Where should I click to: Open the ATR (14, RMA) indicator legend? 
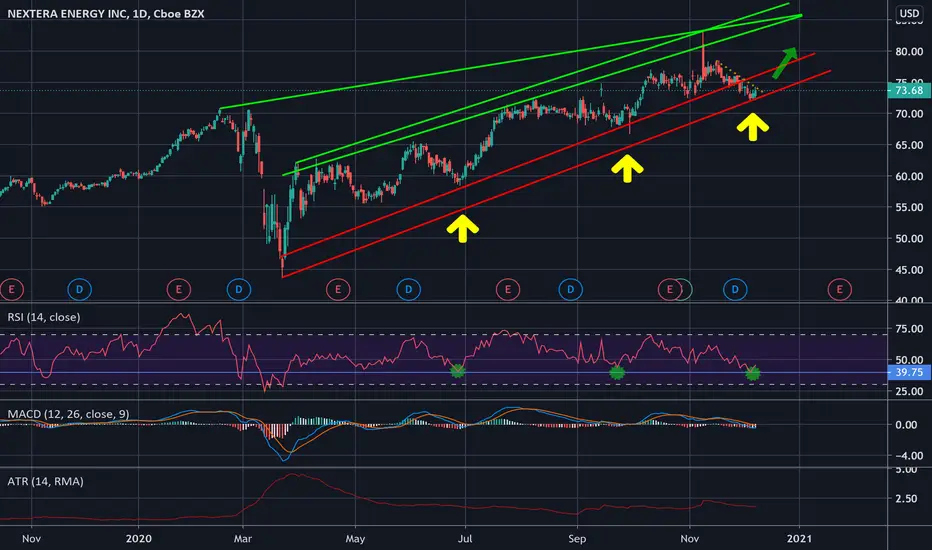pyautogui.click(x=45, y=481)
